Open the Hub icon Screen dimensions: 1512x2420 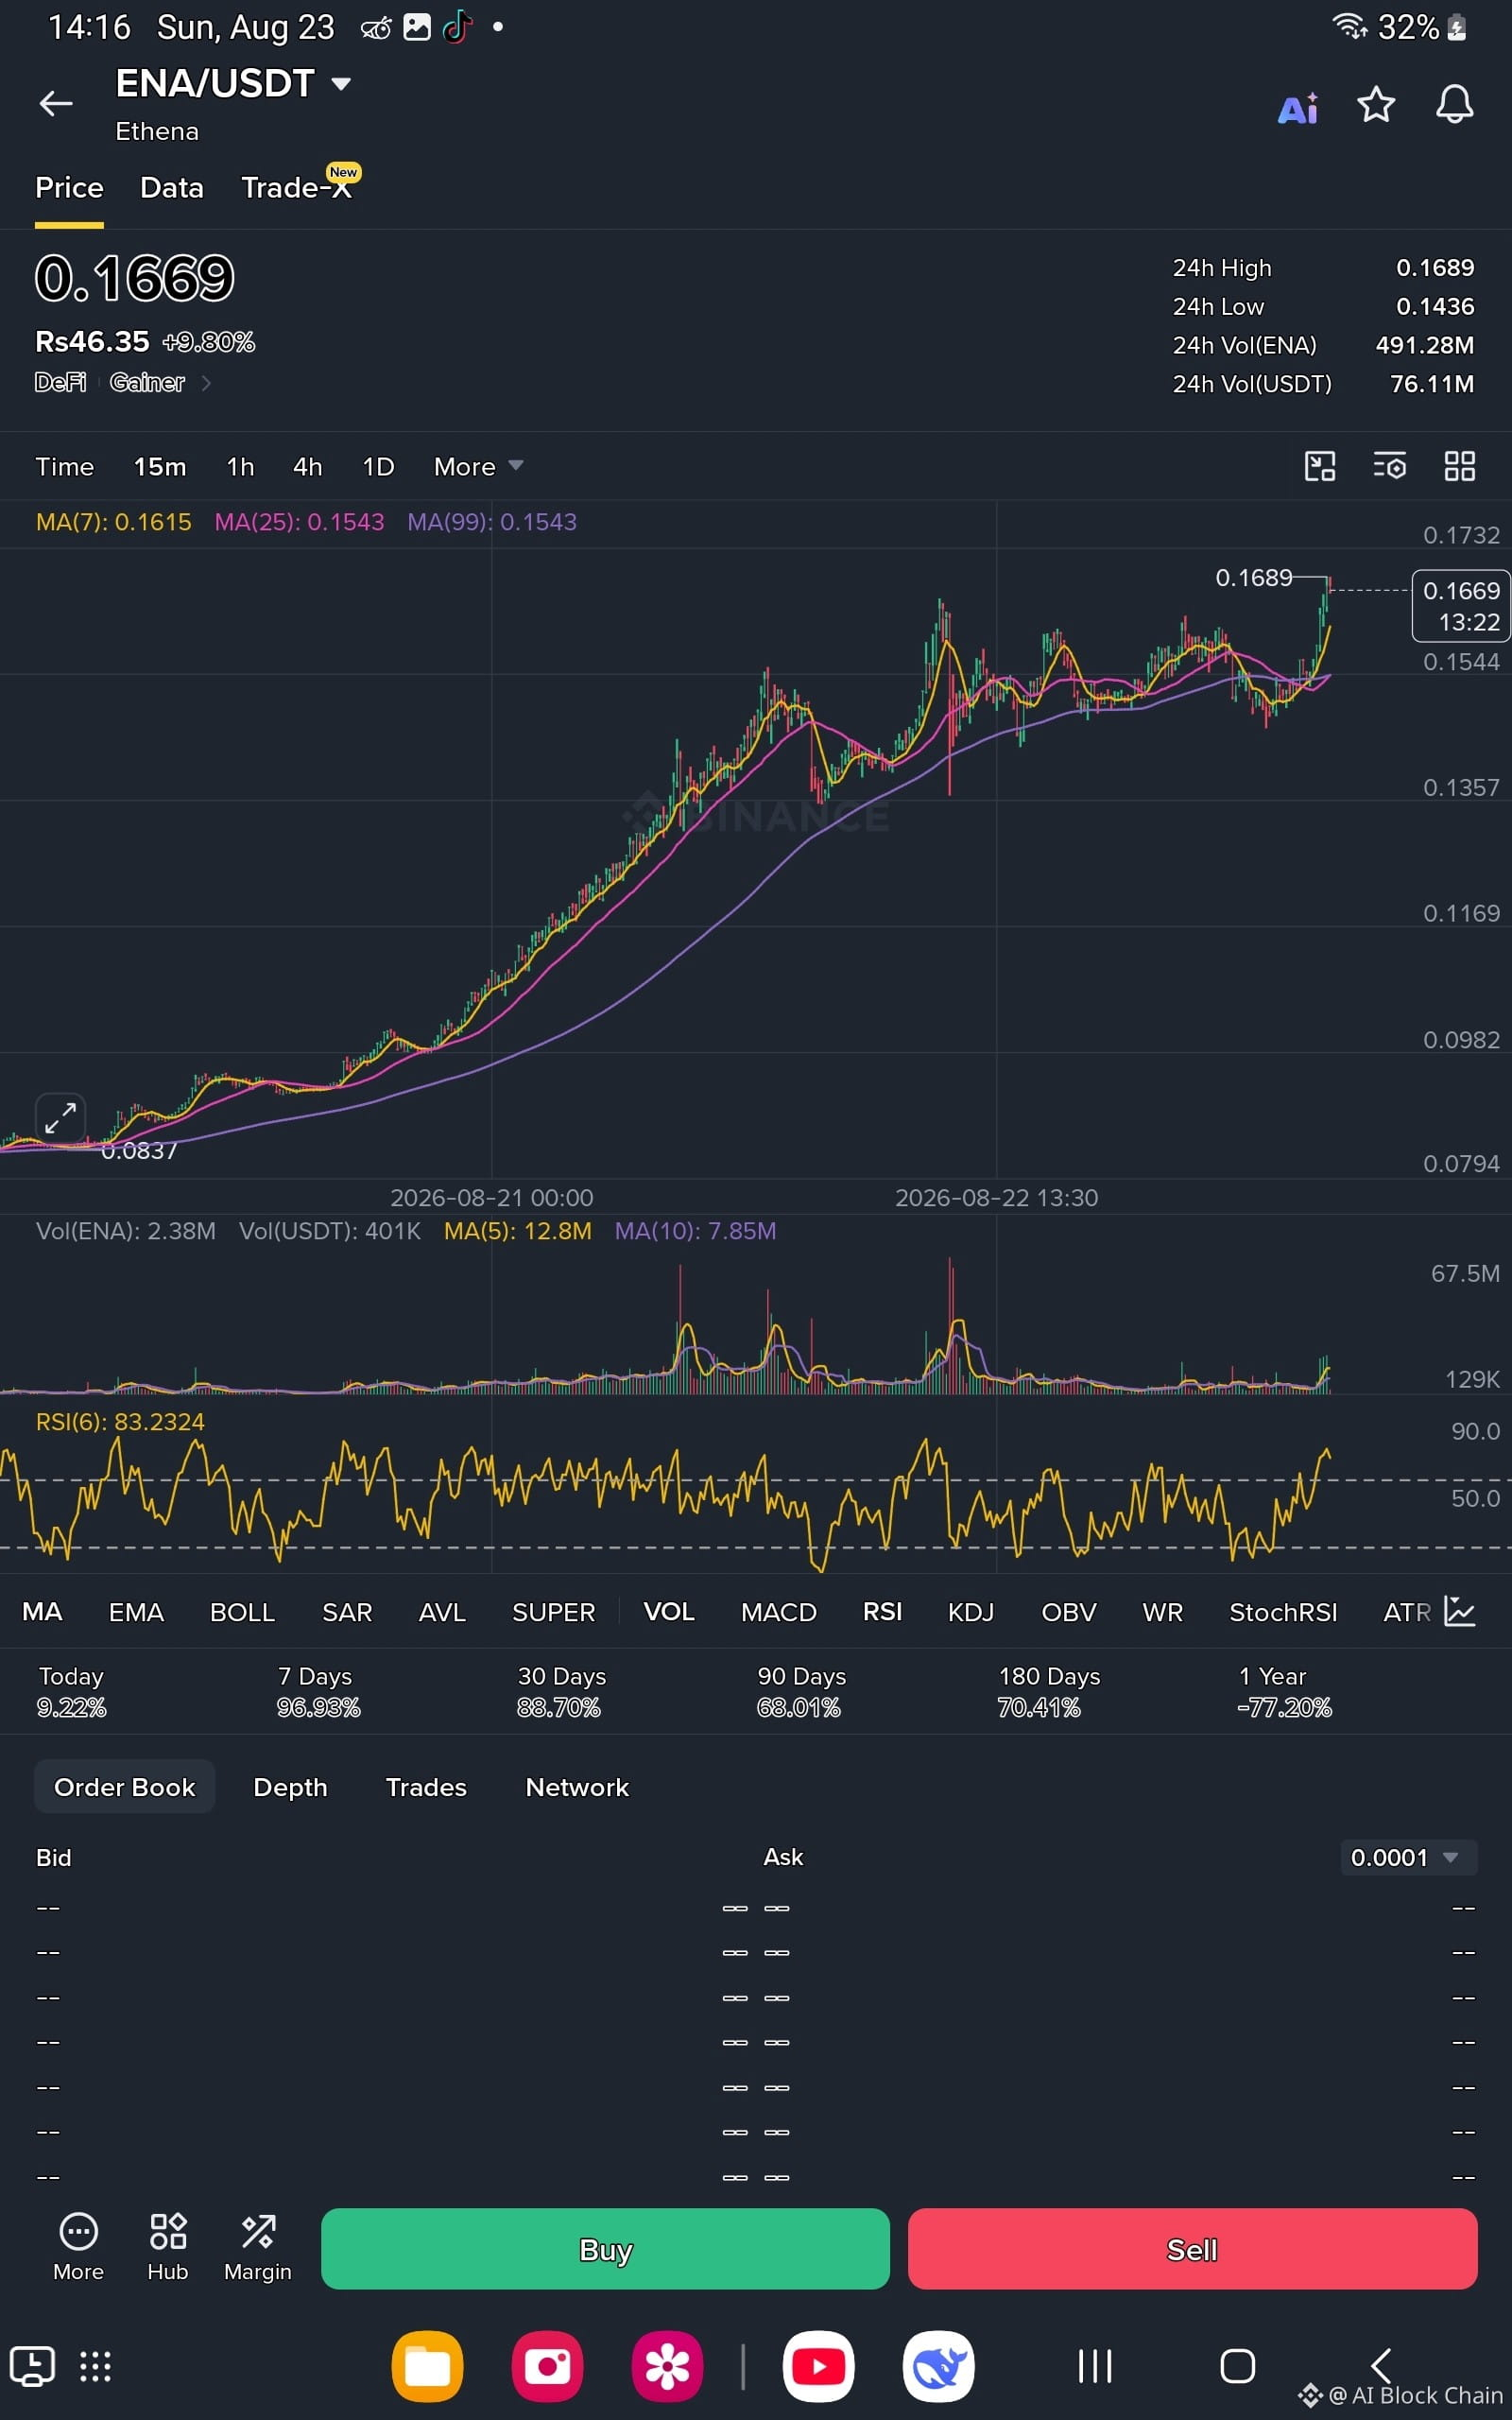pyautogui.click(x=168, y=2247)
